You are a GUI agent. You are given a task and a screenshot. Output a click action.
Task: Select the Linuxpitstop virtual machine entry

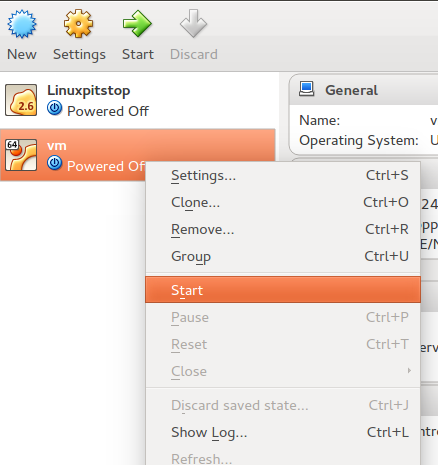(138, 100)
